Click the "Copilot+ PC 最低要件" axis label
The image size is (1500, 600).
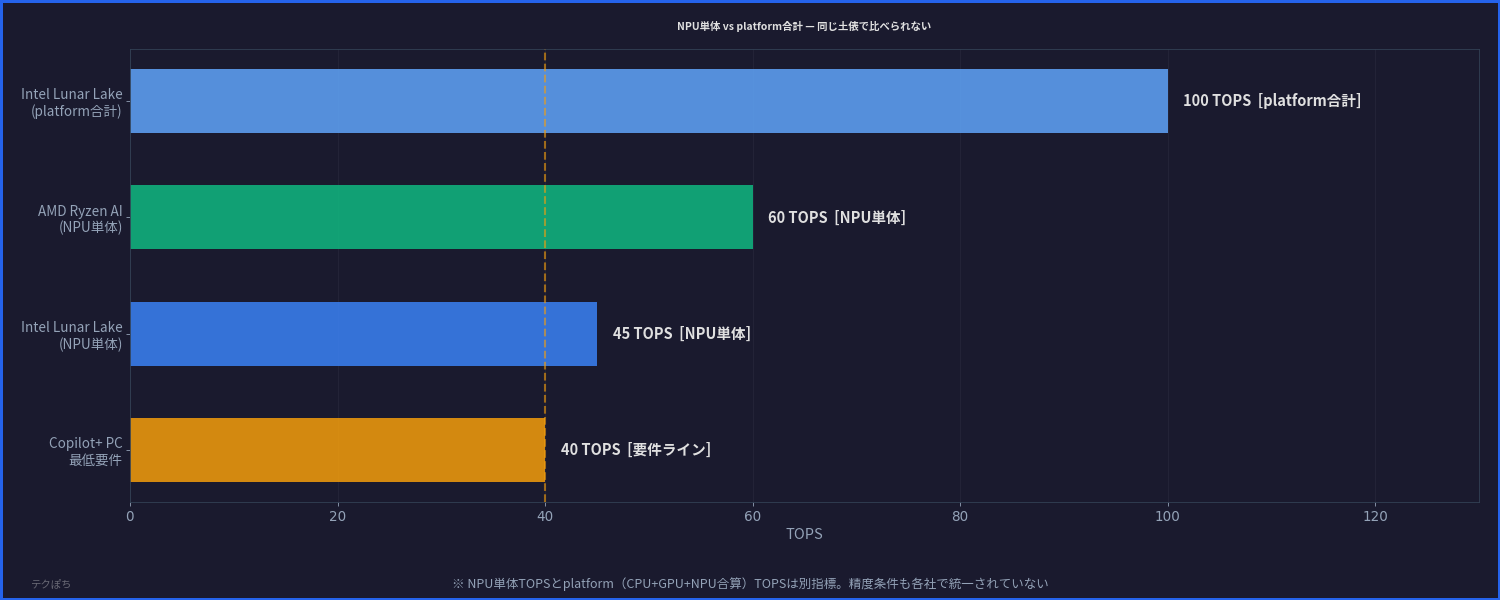pos(86,451)
